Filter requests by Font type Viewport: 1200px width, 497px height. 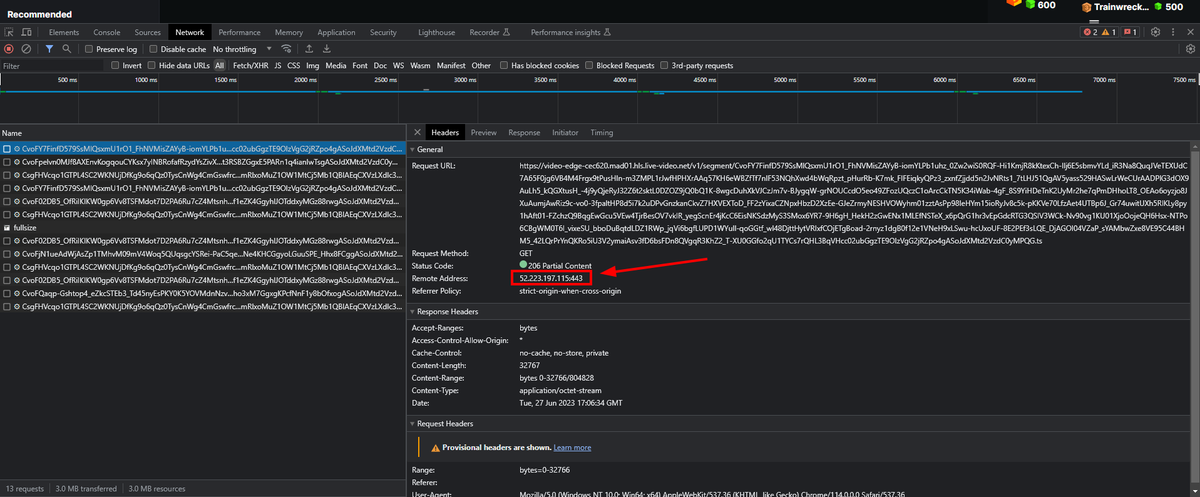tap(360, 65)
